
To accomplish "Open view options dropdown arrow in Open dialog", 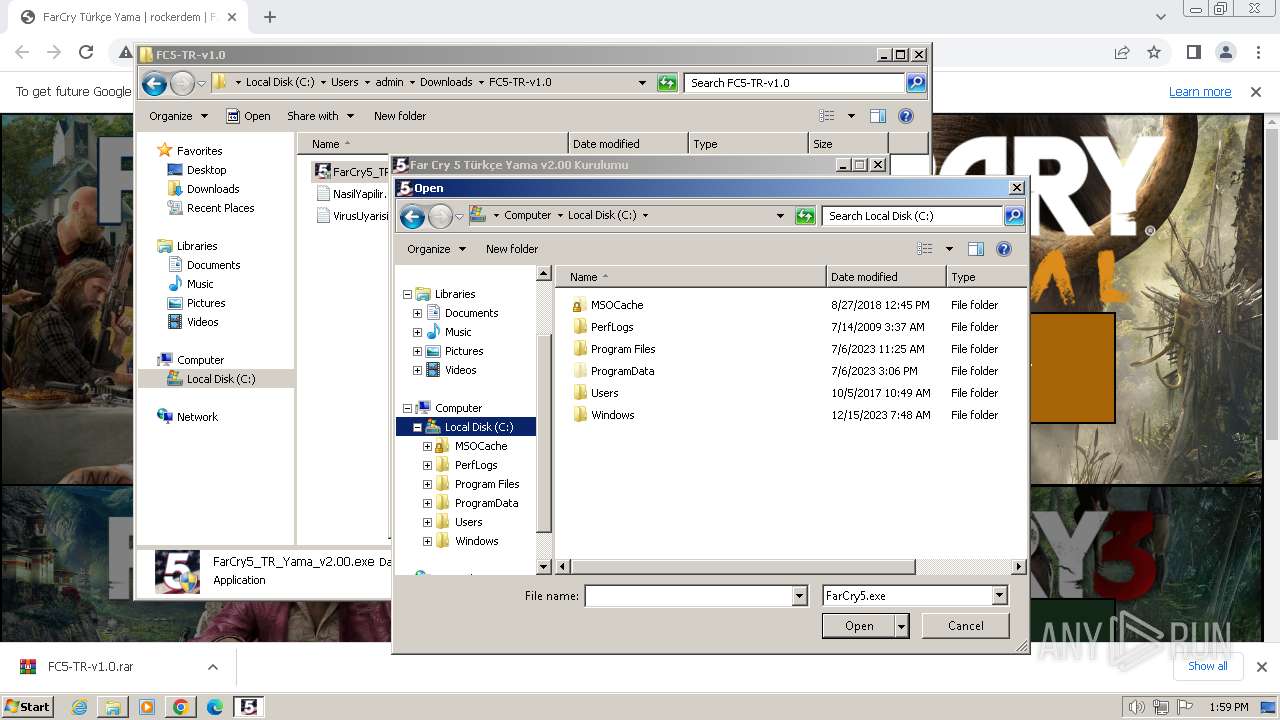I will pos(949,249).
